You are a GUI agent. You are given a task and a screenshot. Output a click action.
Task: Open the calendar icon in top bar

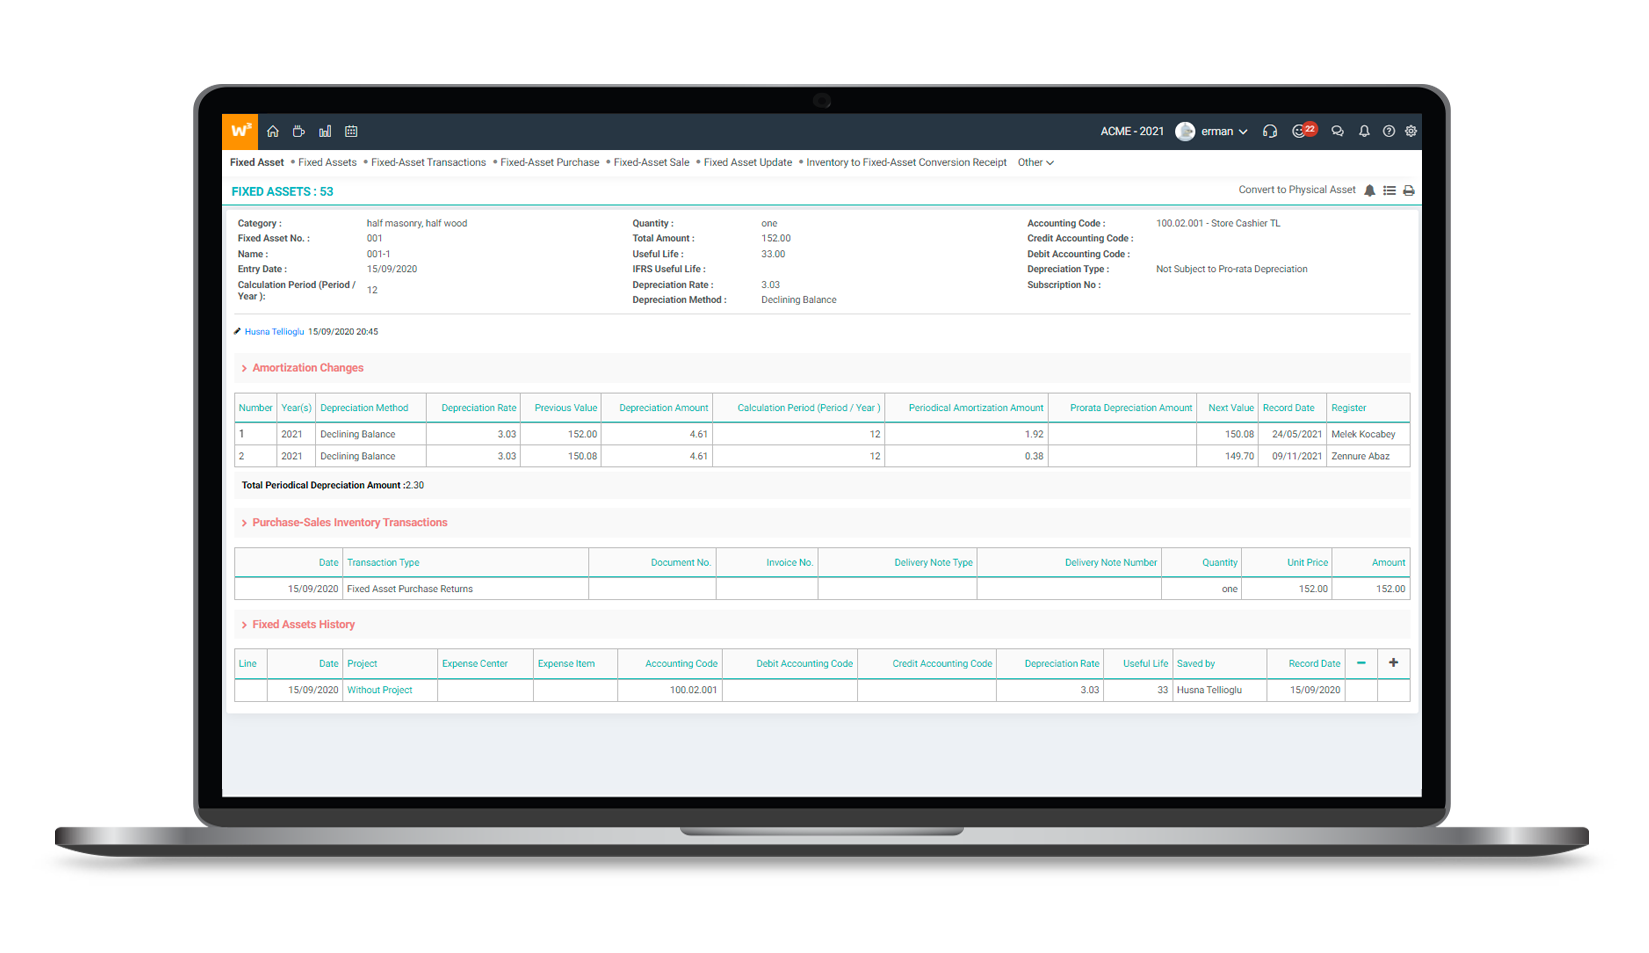tap(351, 131)
